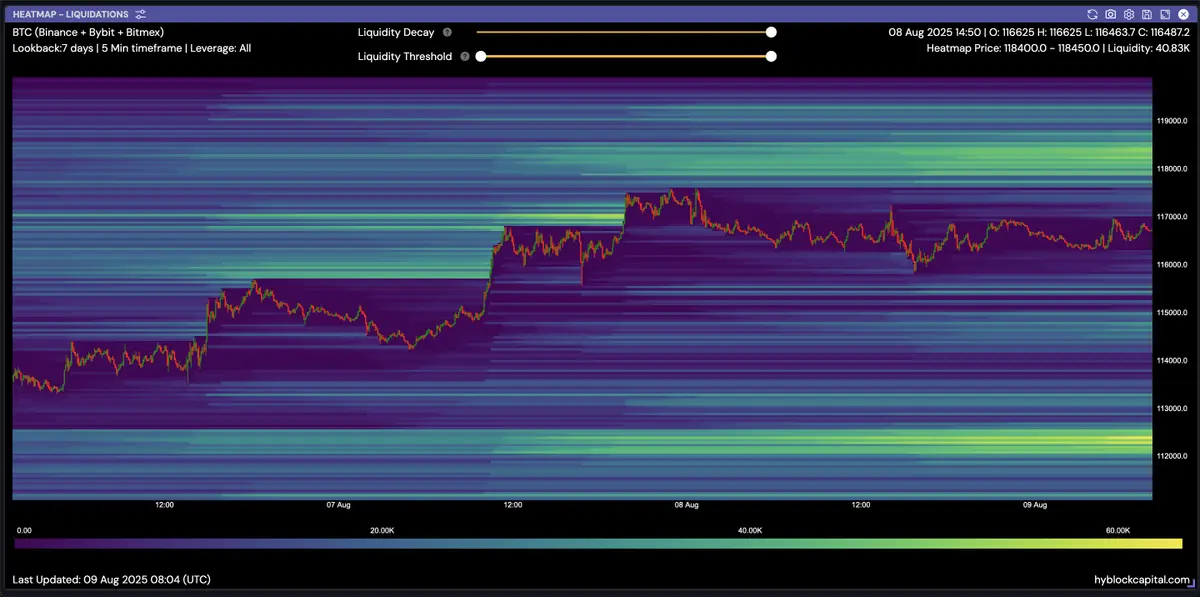
Task: Close the heatmap liquidations panel
Action: click(1183, 14)
